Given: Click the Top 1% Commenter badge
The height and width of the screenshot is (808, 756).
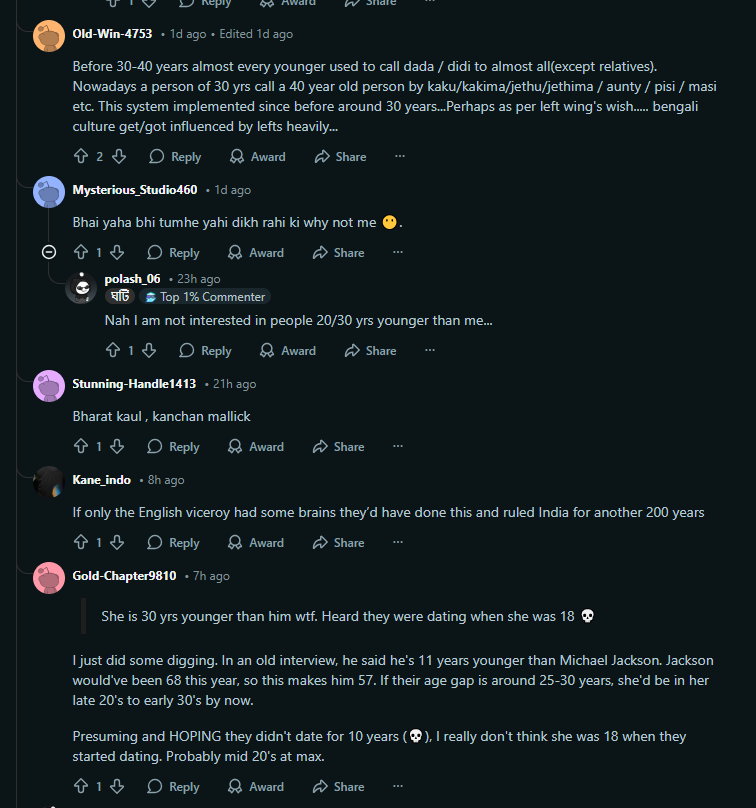Looking at the screenshot, I should click(206, 297).
